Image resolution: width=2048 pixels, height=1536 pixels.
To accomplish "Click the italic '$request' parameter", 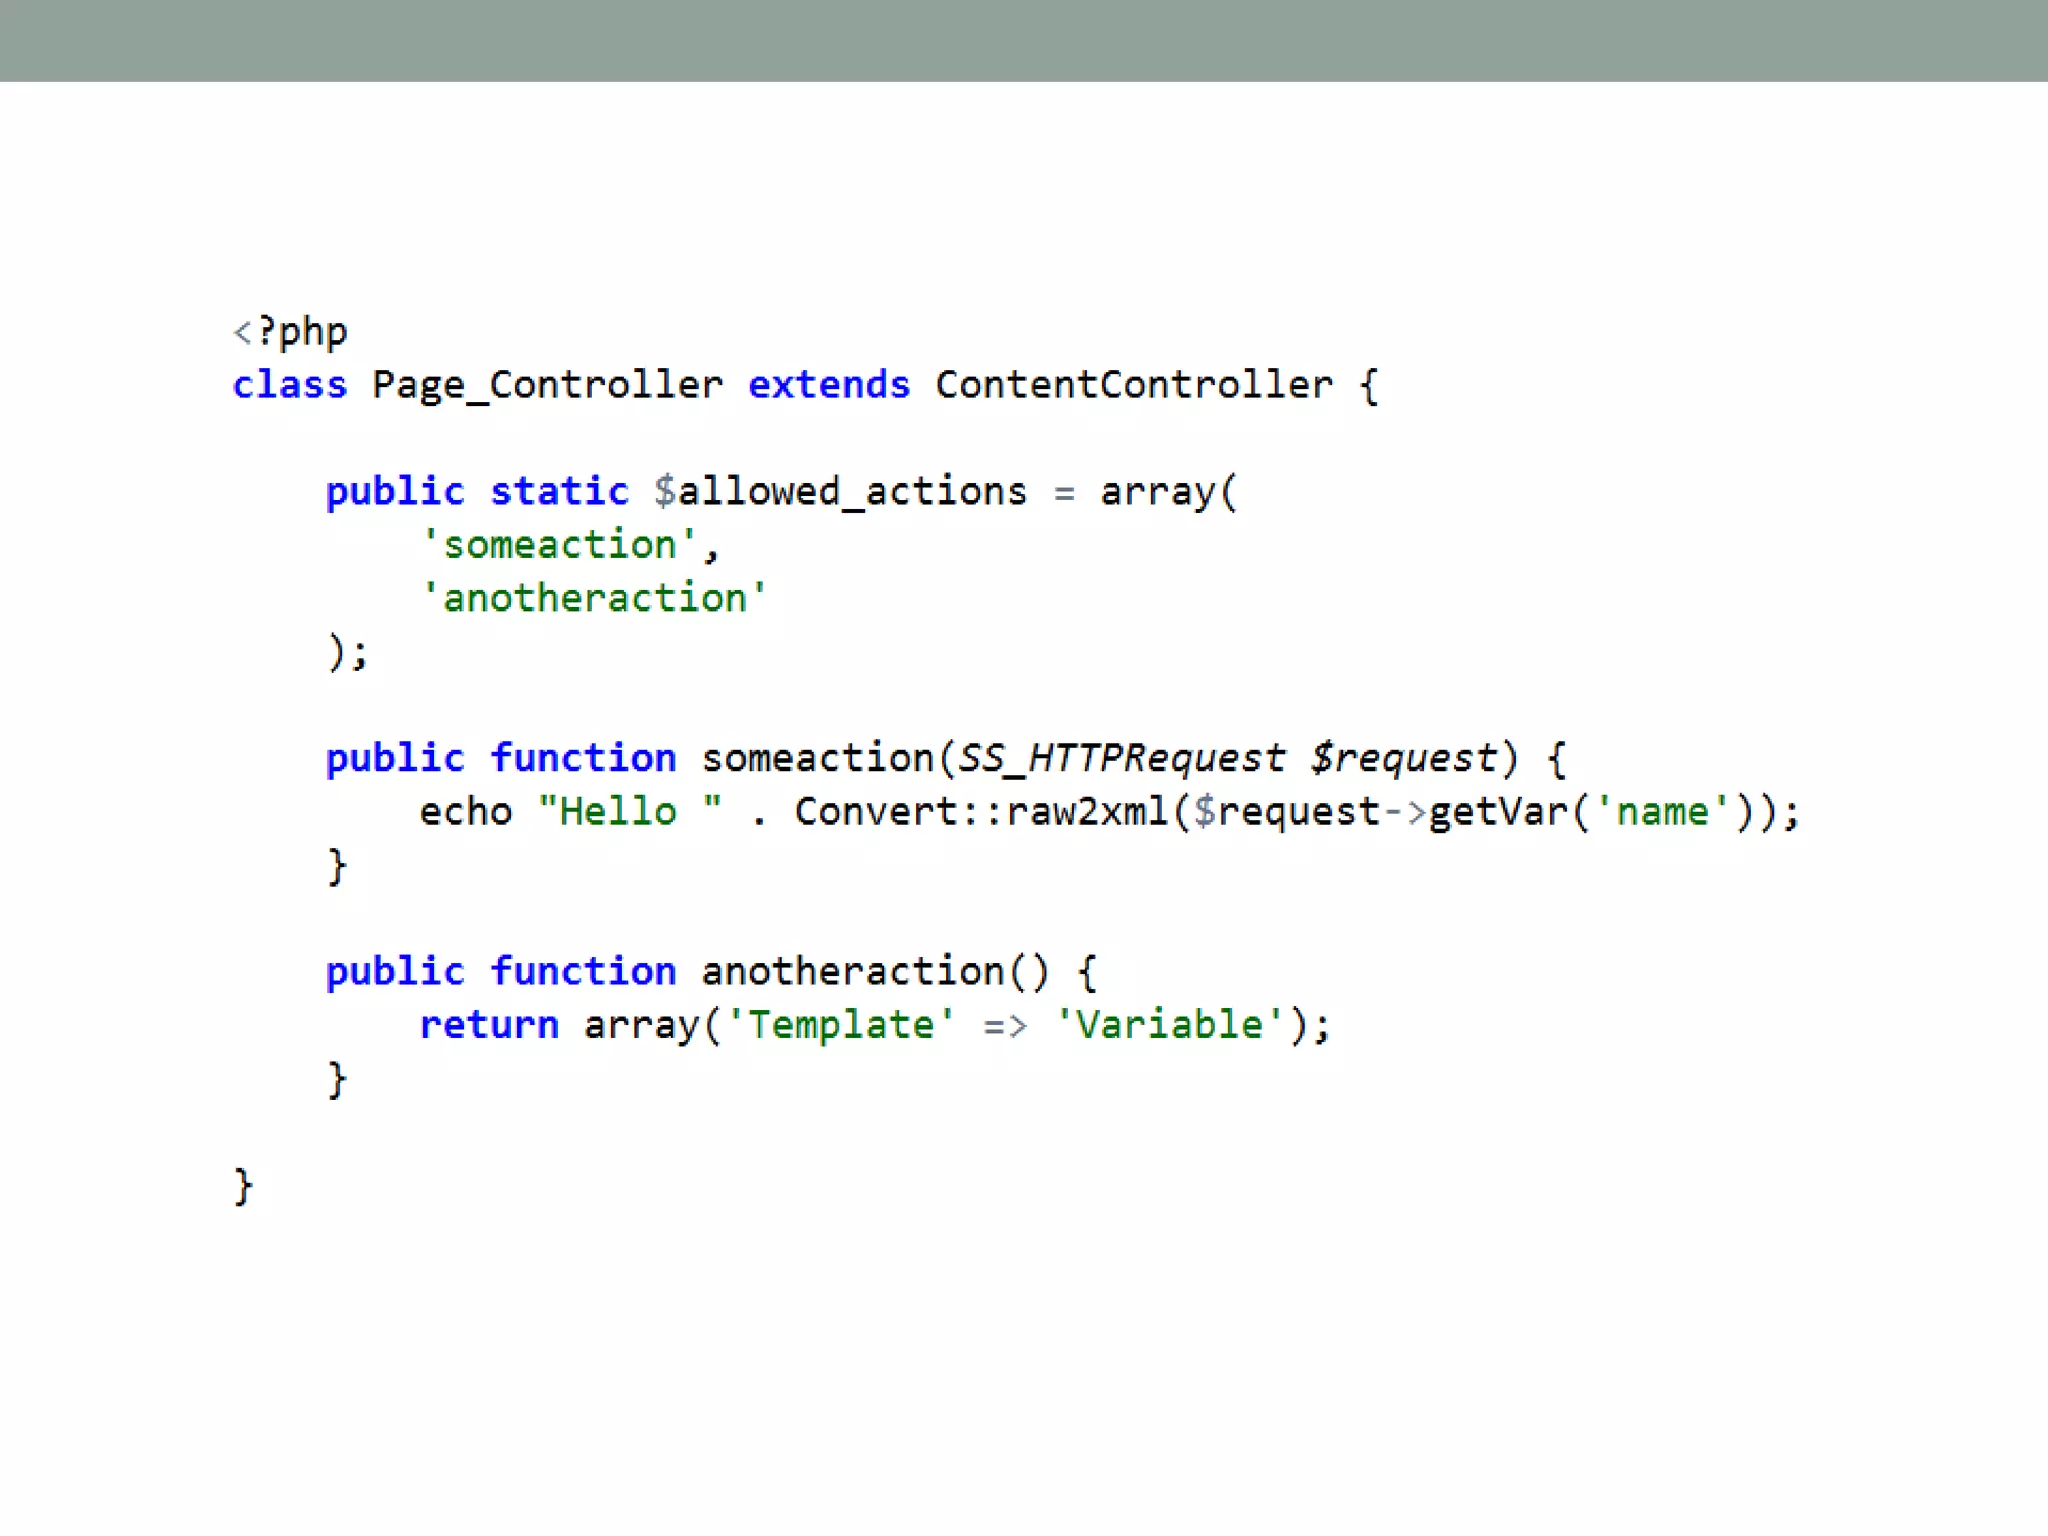I will [1403, 758].
